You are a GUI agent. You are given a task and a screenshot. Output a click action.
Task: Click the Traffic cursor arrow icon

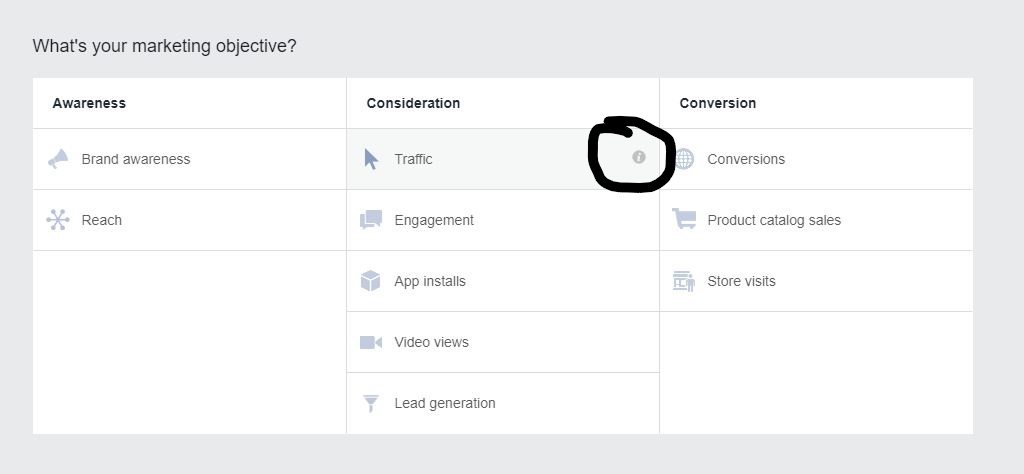(371, 159)
